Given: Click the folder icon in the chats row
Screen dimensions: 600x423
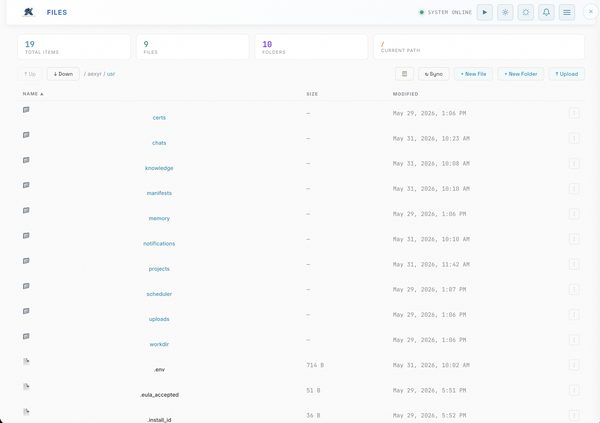Looking at the screenshot, I should [26, 135].
